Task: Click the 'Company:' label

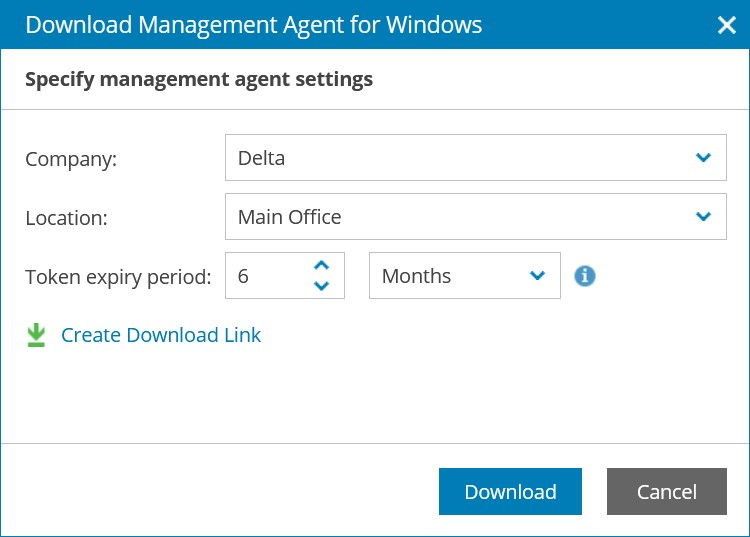Action: pos(71,159)
